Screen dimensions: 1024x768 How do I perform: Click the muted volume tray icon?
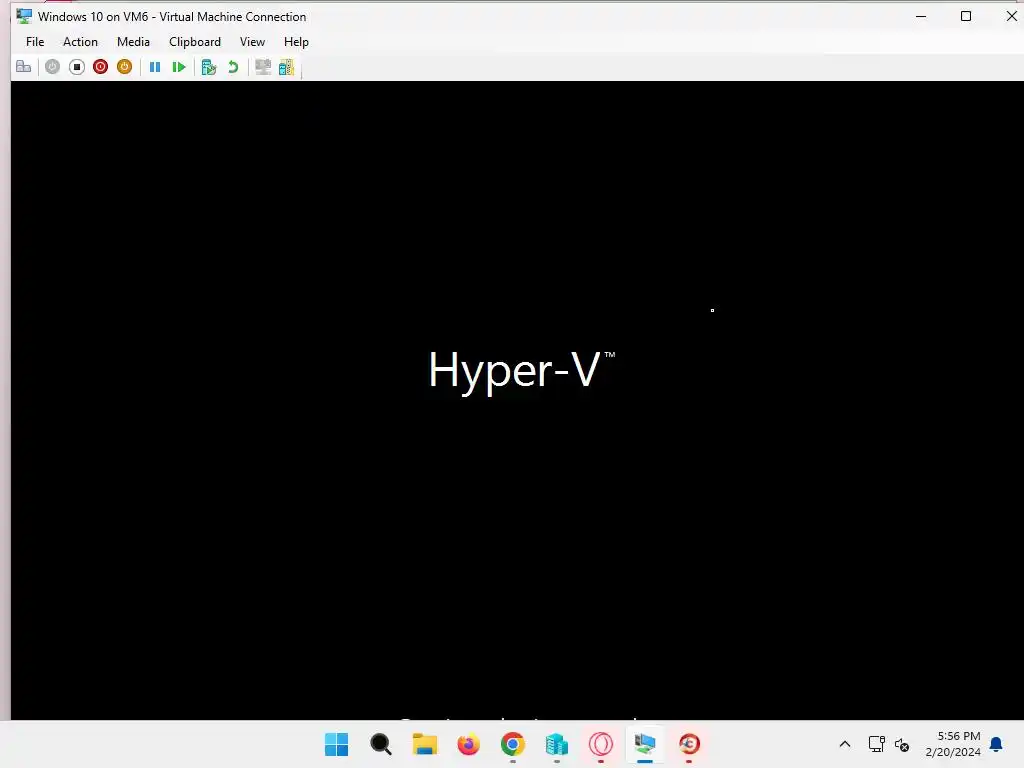click(902, 744)
